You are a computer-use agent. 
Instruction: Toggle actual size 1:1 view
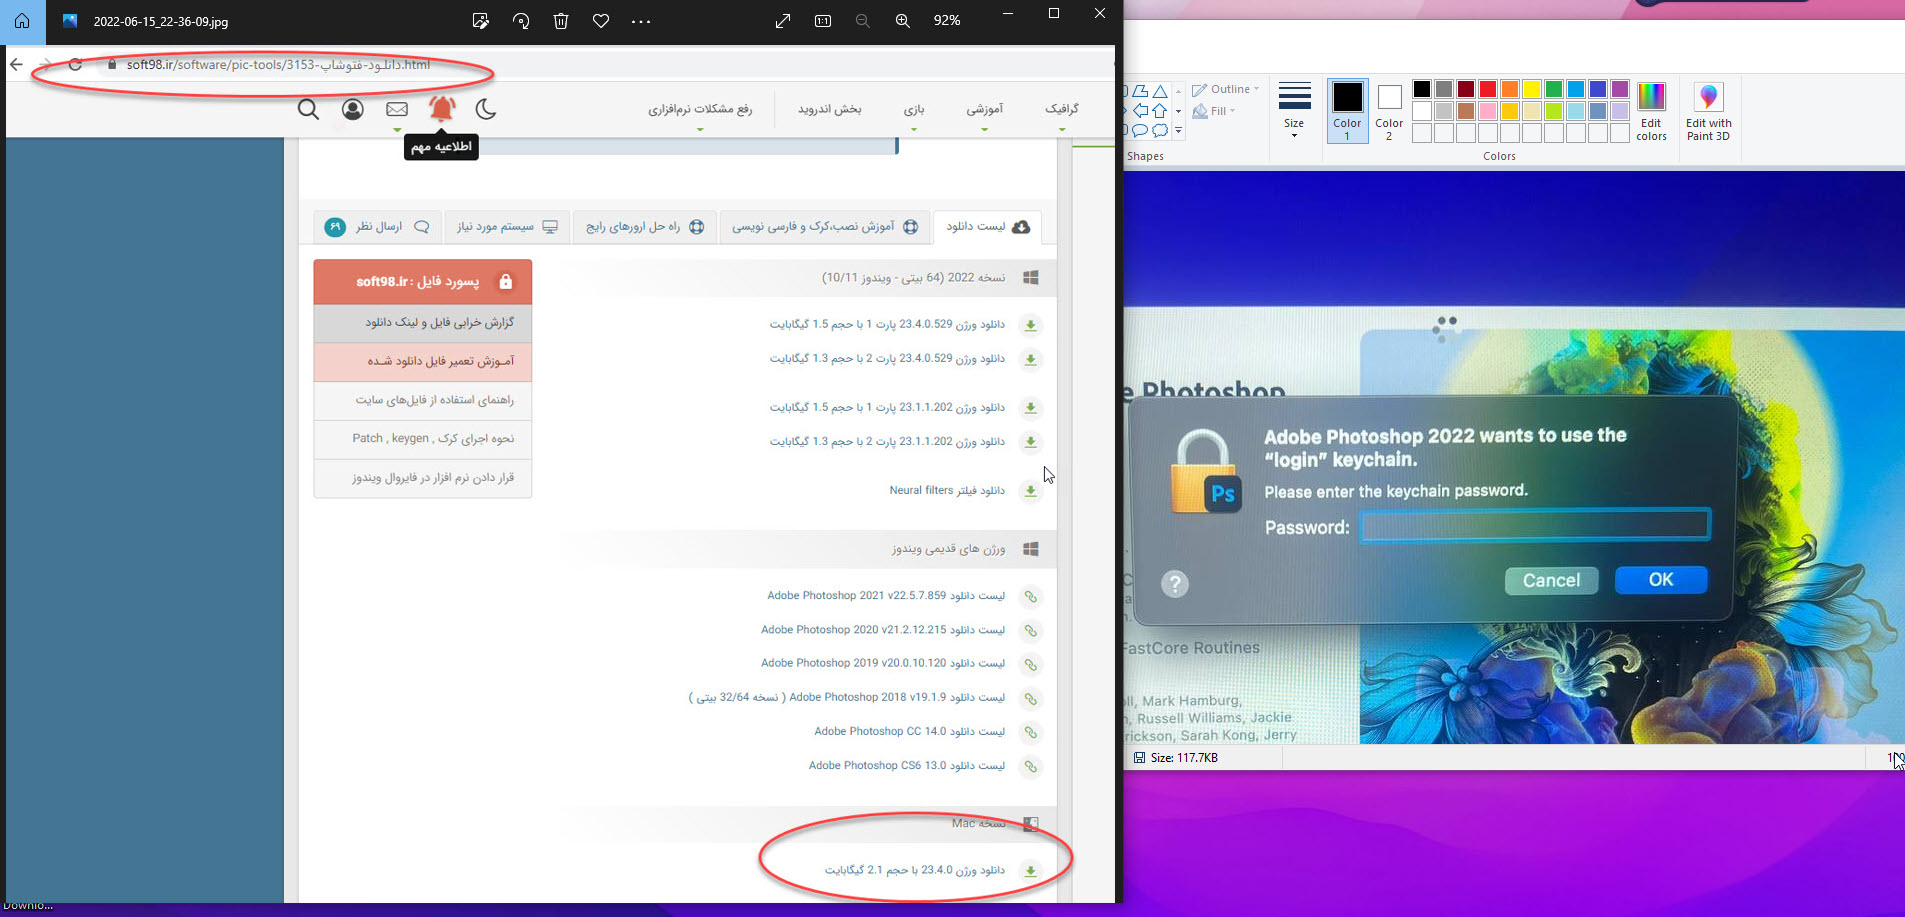point(823,21)
